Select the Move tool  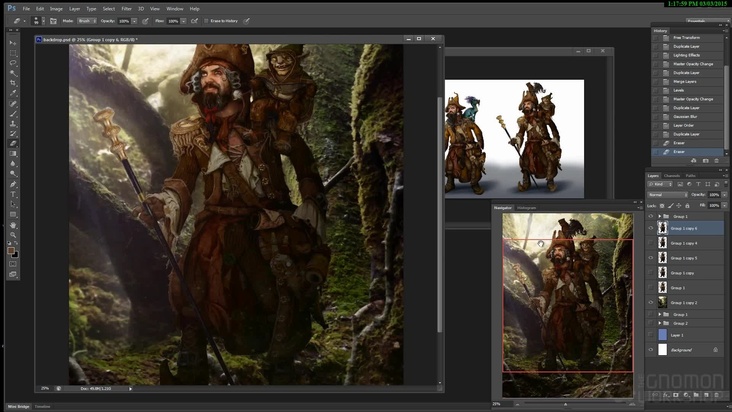[13, 43]
